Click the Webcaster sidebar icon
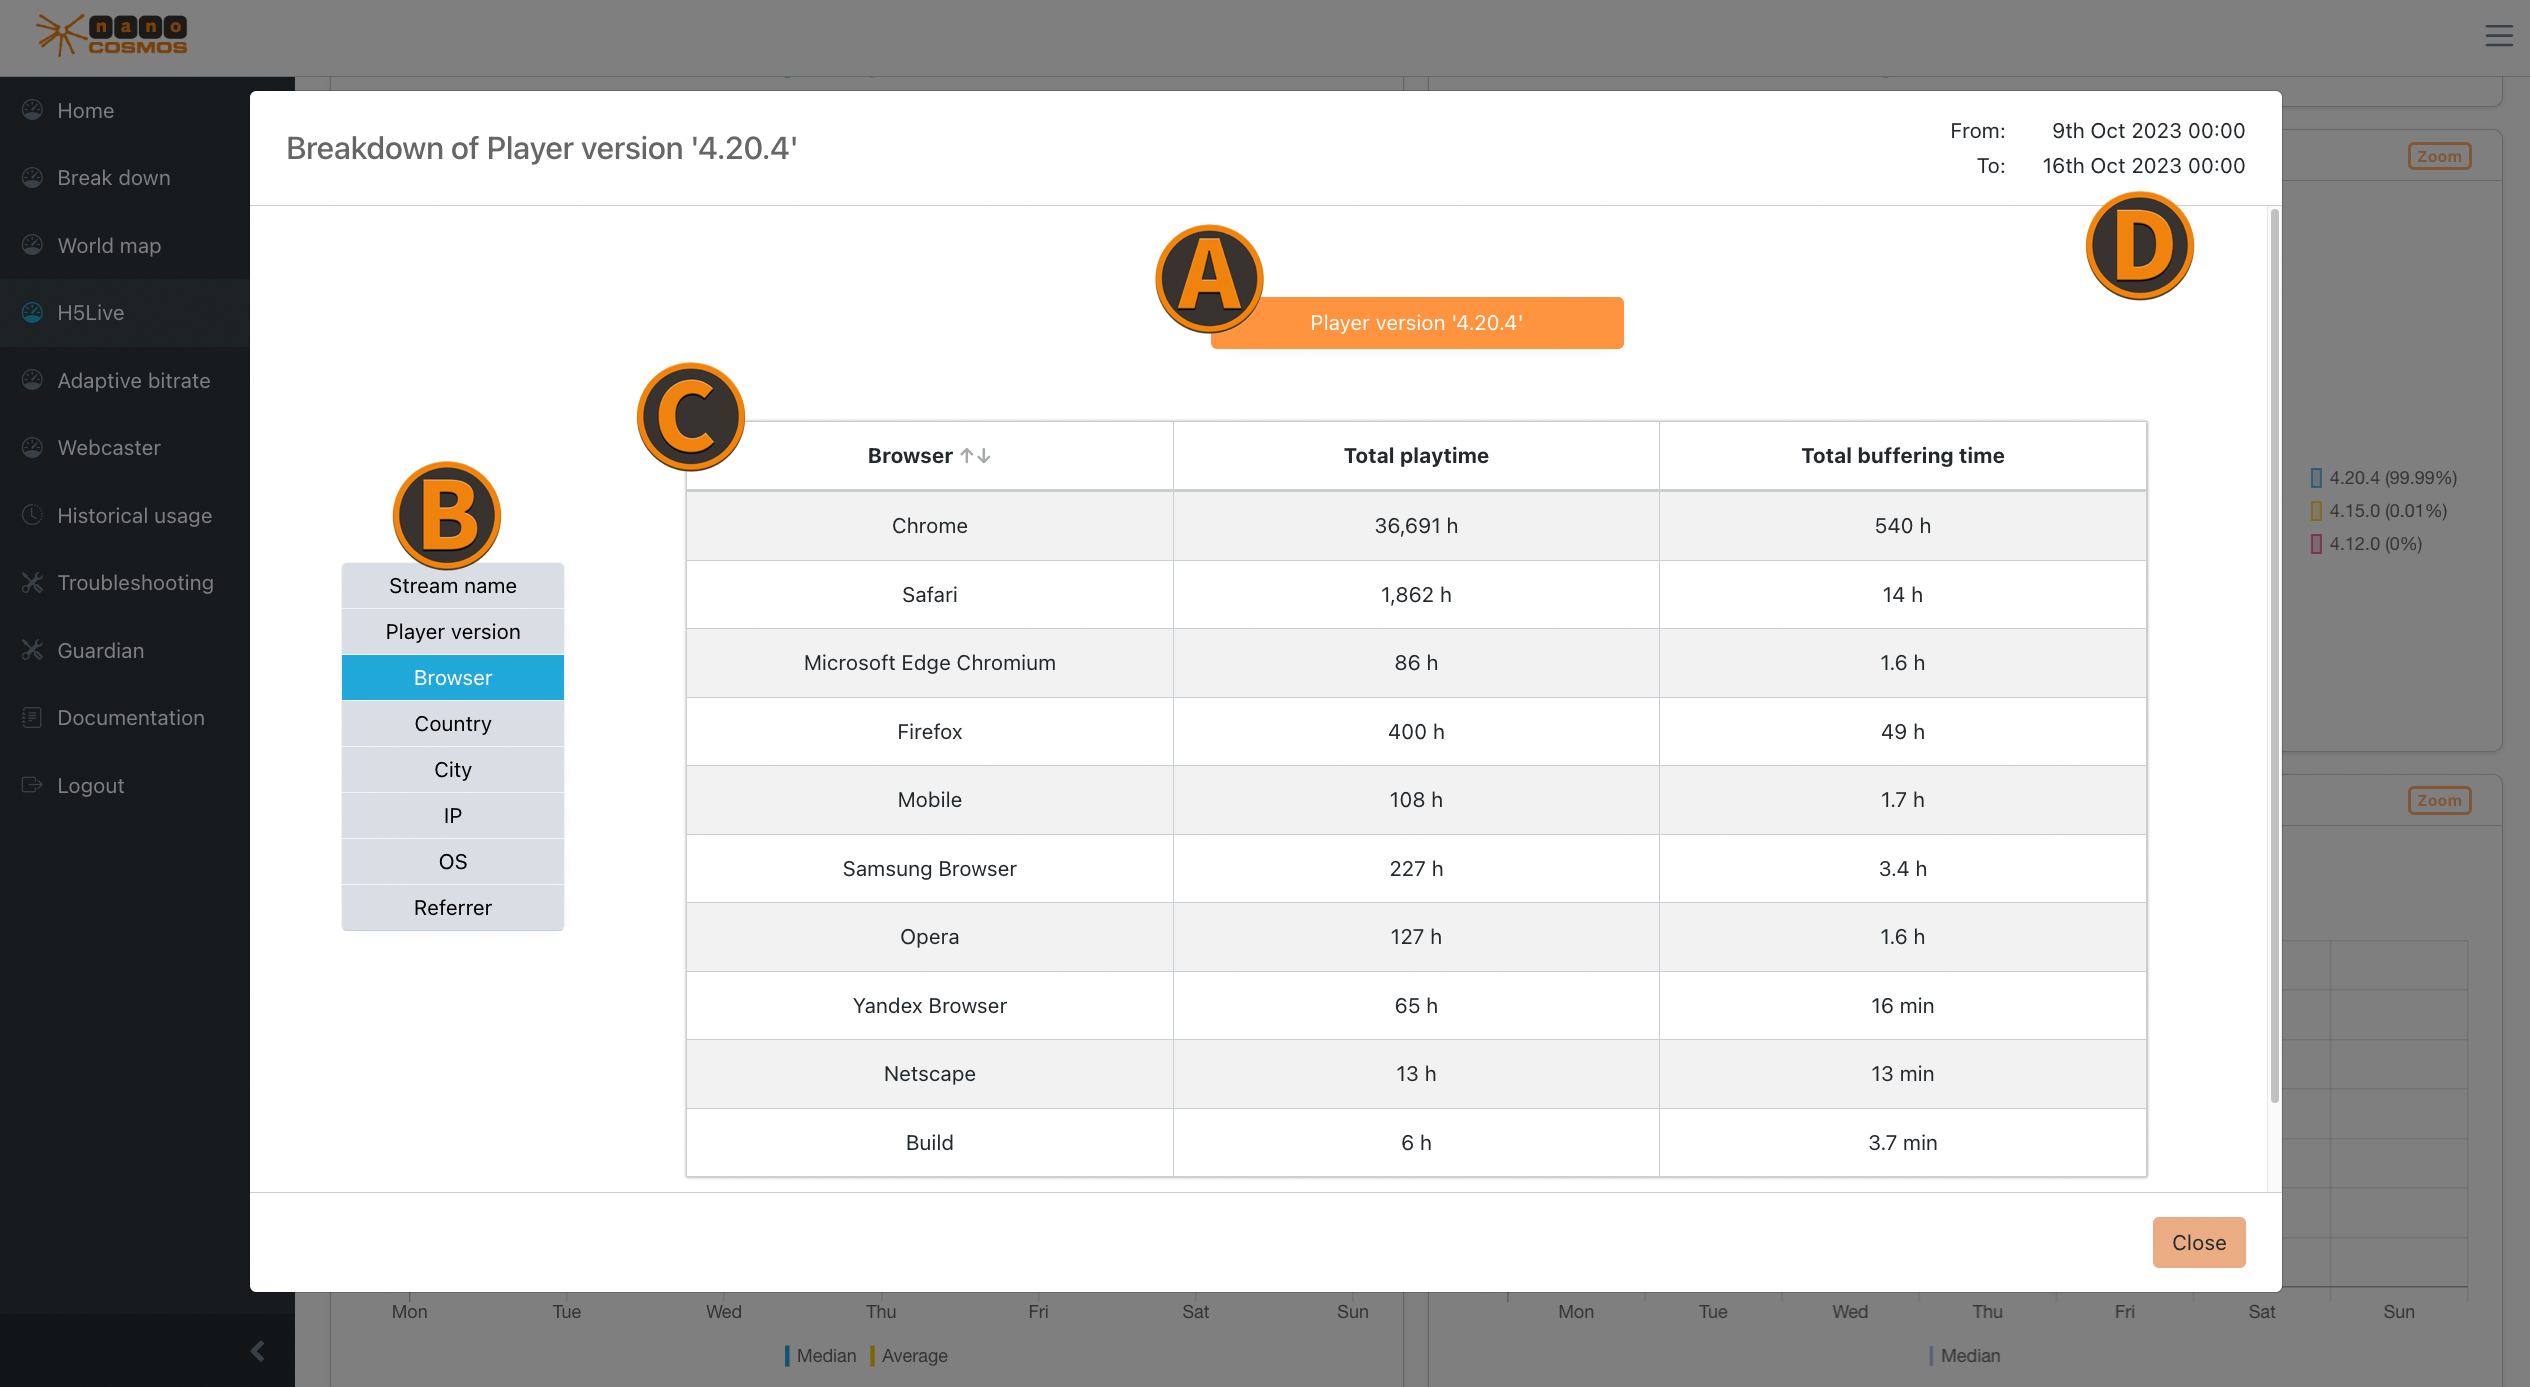2530x1387 pixels. pyautogui.click(x=32, y=447)
